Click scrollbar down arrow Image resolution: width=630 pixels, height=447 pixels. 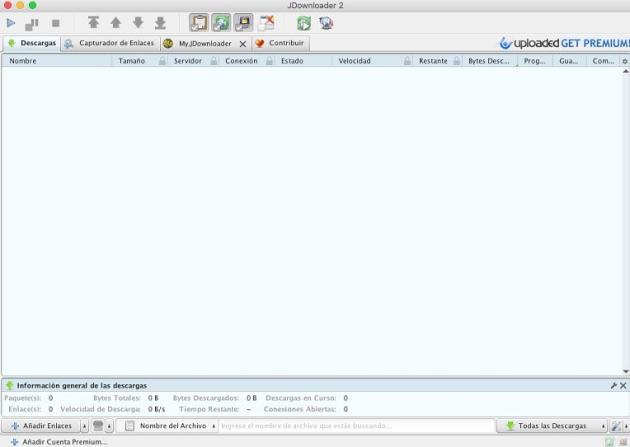tap(626, 371)
